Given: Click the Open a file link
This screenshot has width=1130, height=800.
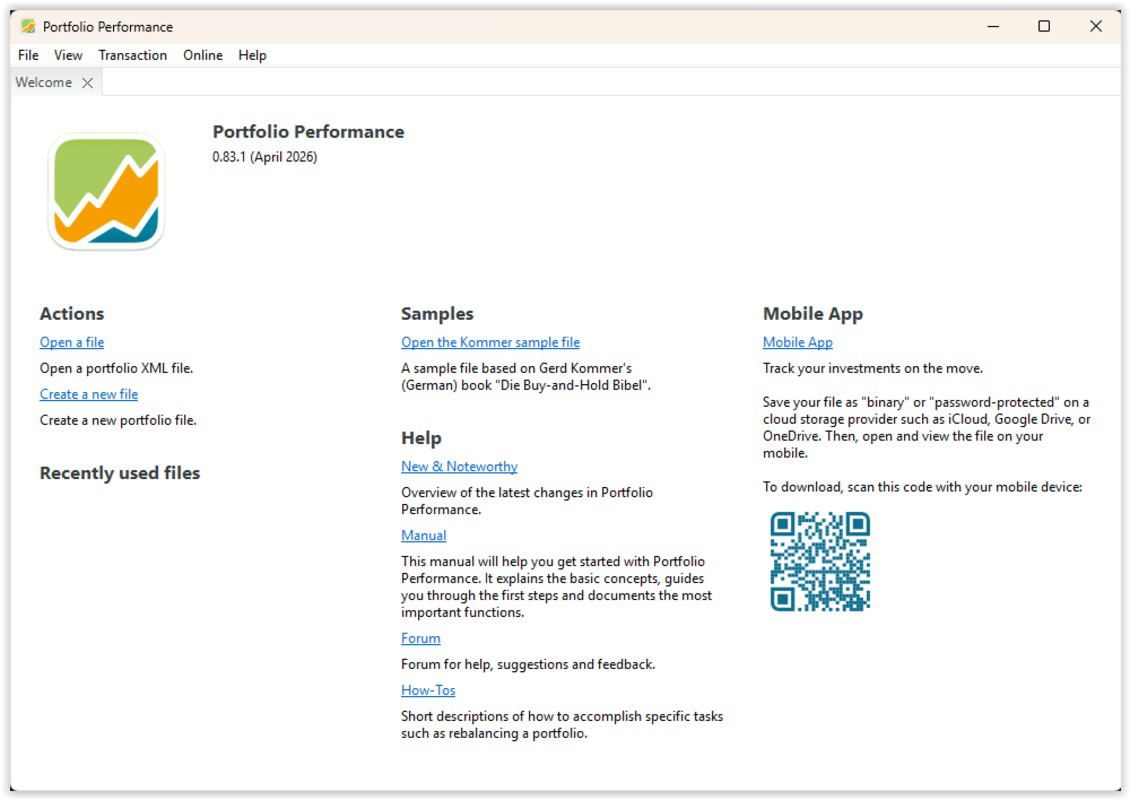Looking at the screenshot, I should coord(72,342).
